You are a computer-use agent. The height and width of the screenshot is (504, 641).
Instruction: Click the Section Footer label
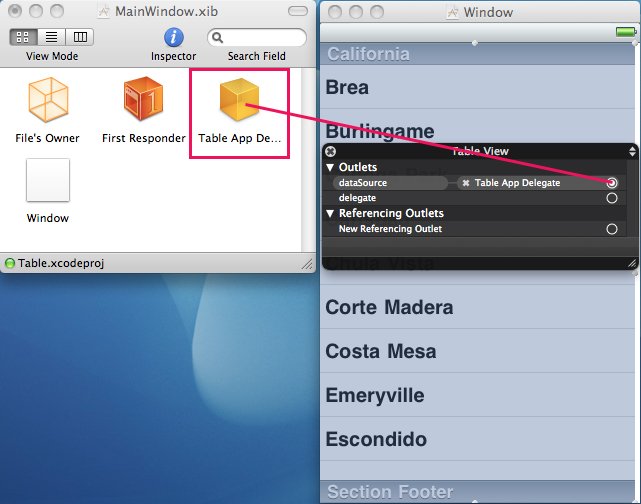[390, 492]
